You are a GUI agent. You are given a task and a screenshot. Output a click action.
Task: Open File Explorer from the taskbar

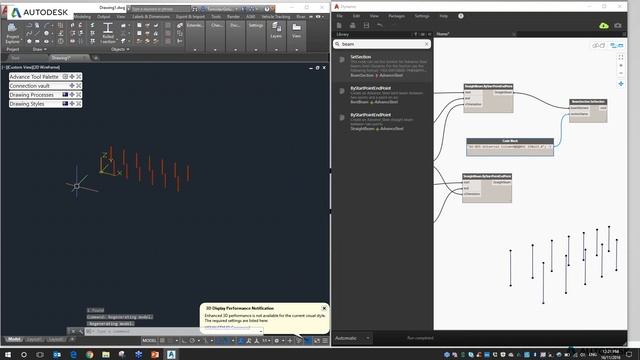click(106, 354)
